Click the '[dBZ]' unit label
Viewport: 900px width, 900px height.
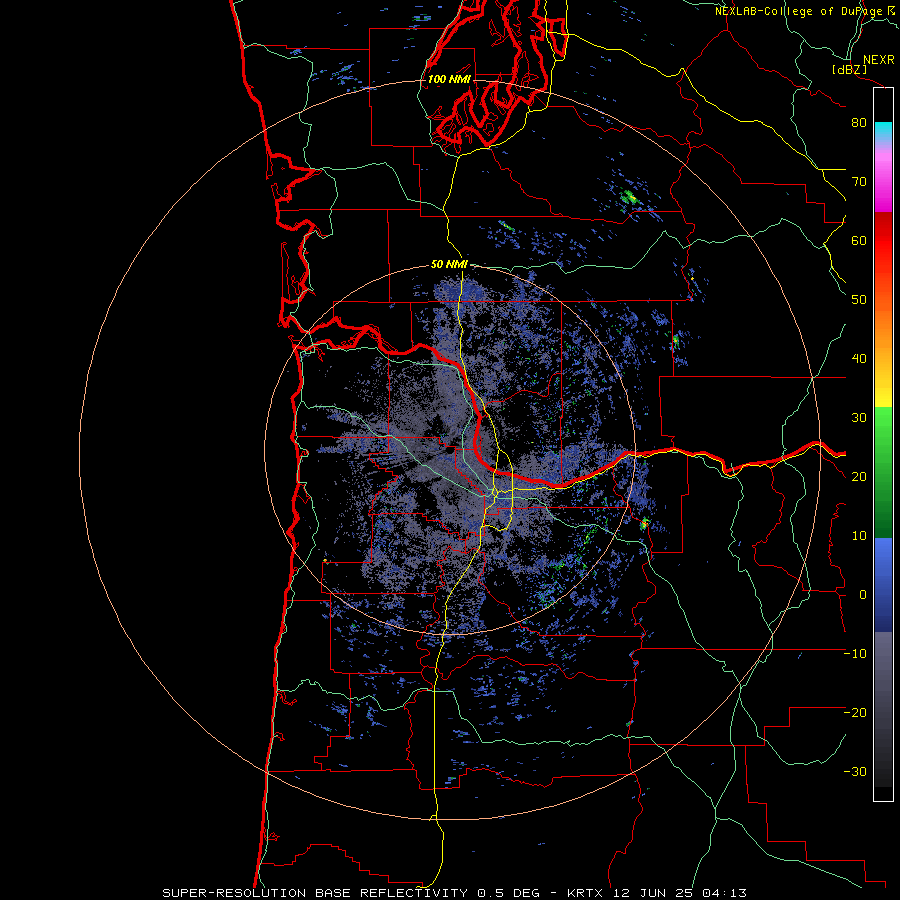point(849,70)
